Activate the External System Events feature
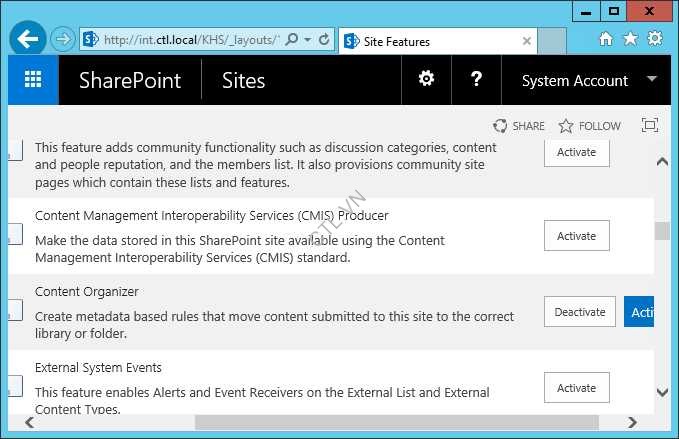 tap(576, 388)
